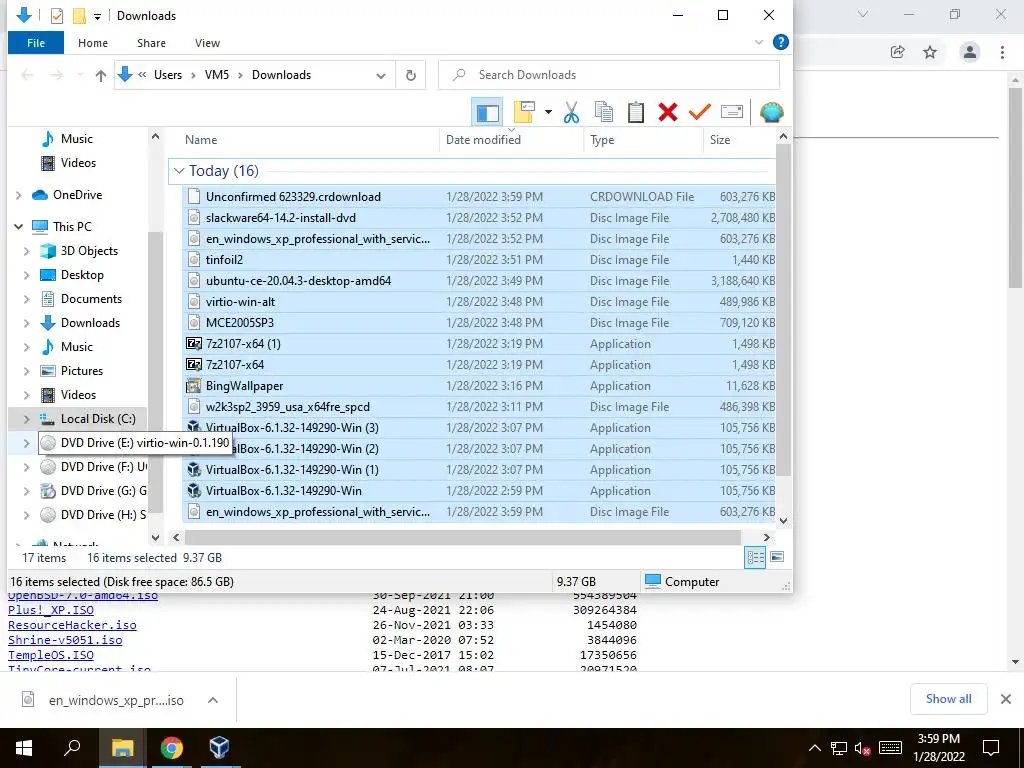Open the Customize Quick Access Toolbar dropdown

click(x=97, y=16)
